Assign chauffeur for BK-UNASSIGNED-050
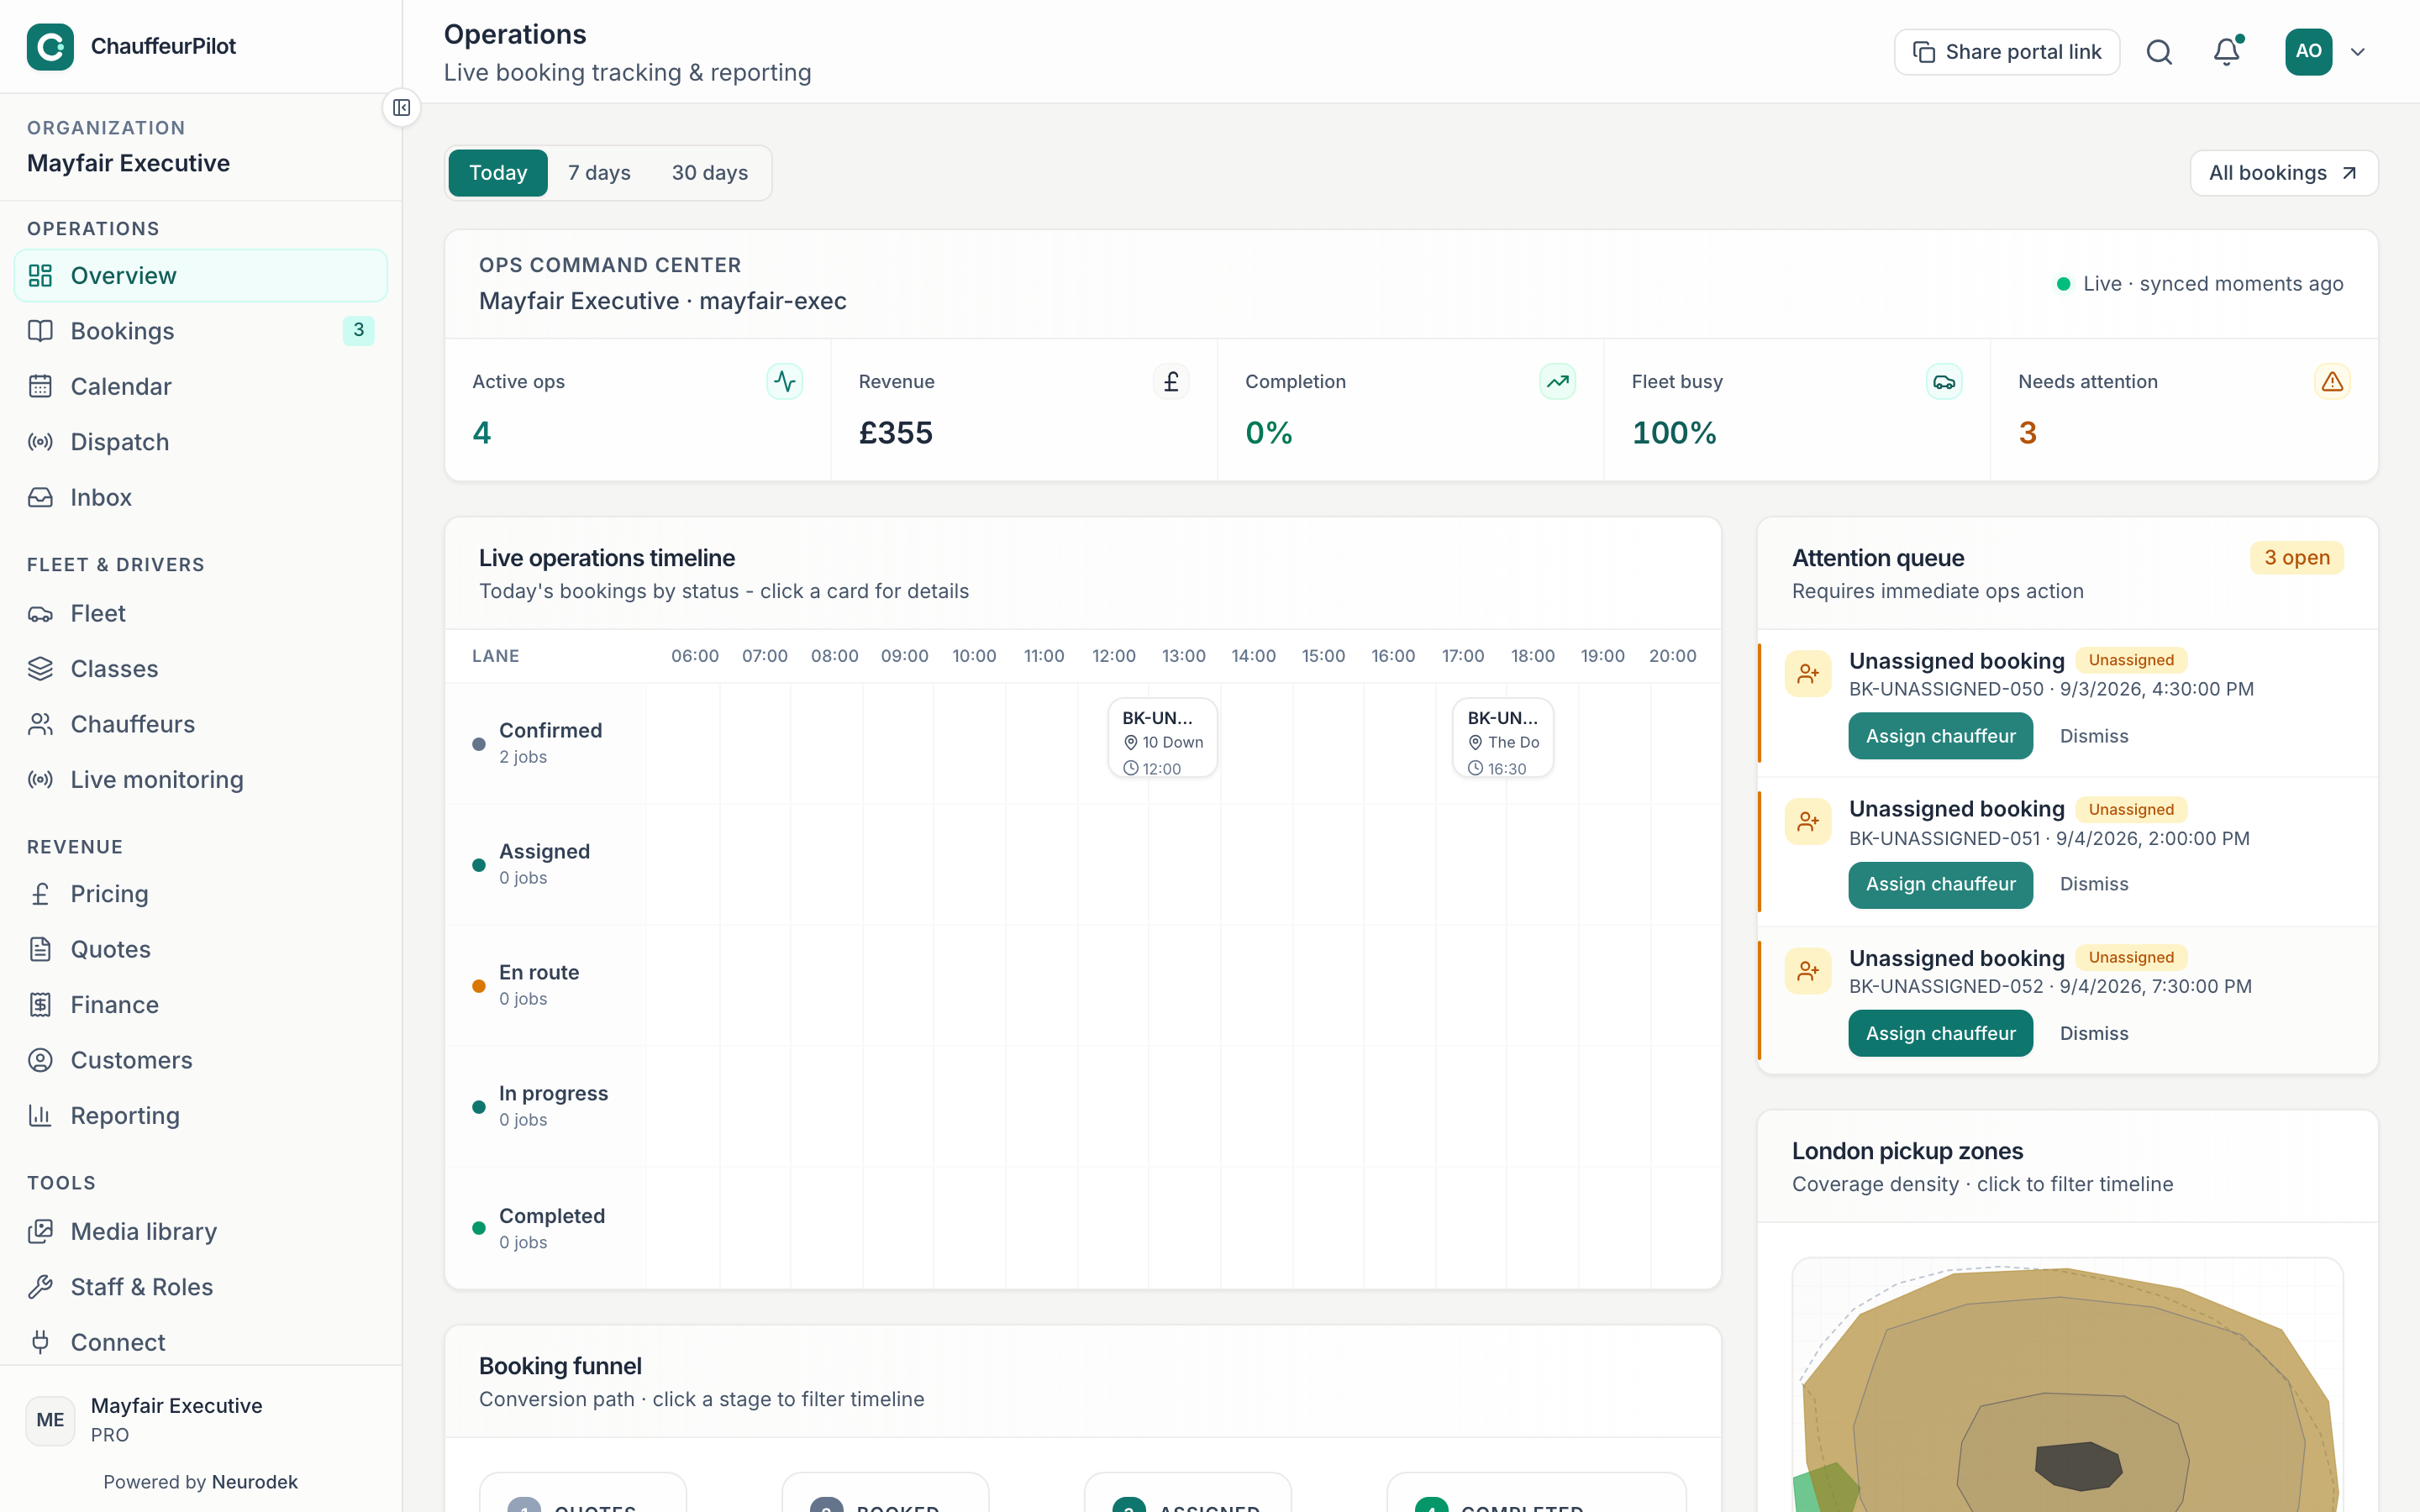The width and height of the screenshot is (2420, 1512). point(1940,736)
